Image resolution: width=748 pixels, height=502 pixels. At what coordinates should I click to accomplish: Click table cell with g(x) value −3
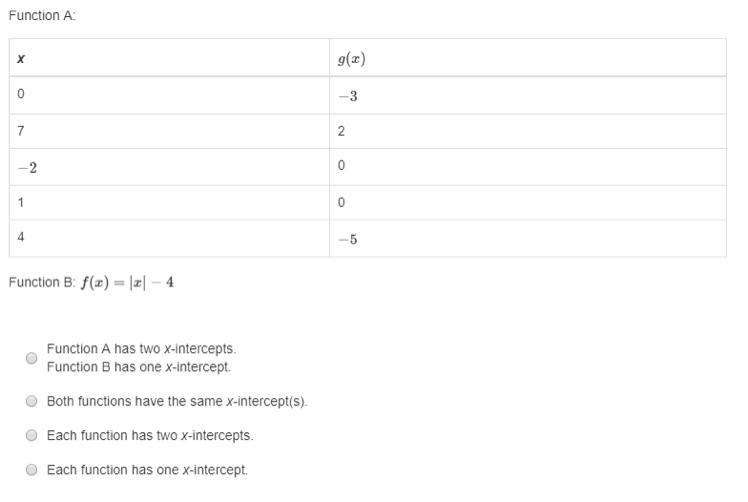(x=528, y=95)
